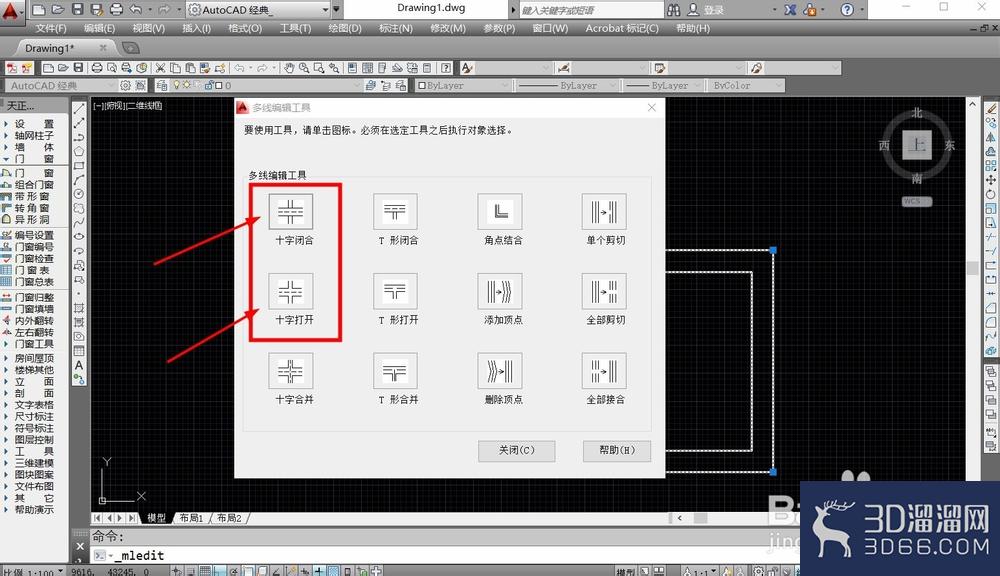This screenshot has width=1000, height=576.
Task: Open the 标注(N) menu
Action: tap(396, 28)
